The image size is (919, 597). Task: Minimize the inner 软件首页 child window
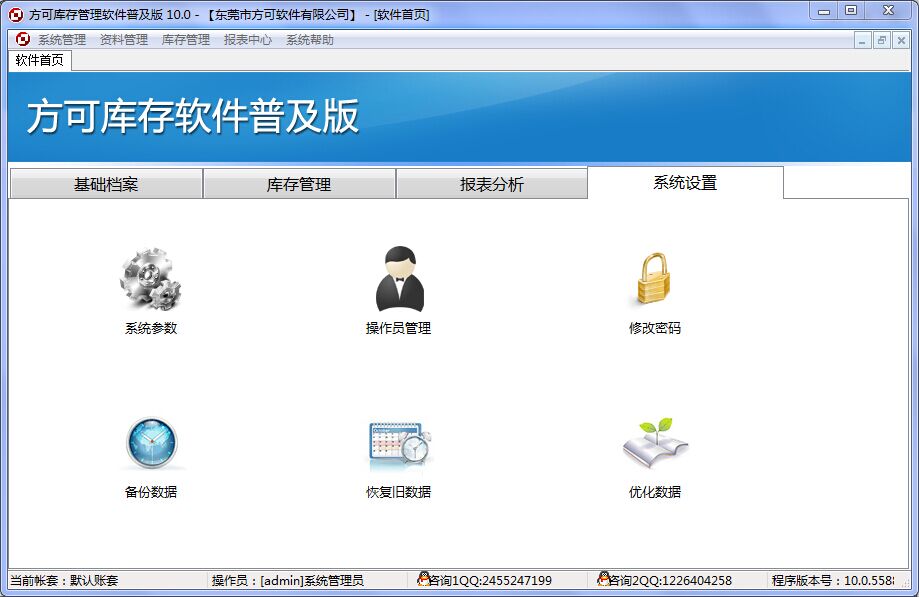862,40
